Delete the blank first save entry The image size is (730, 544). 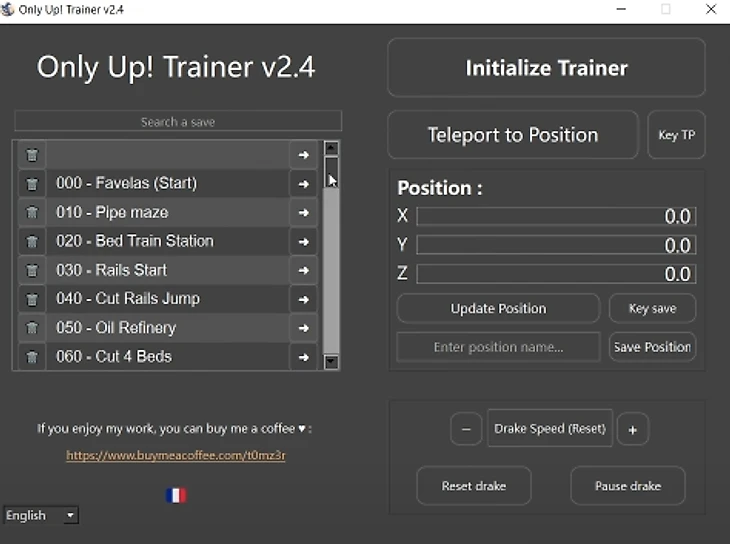[x=32, y=155]
